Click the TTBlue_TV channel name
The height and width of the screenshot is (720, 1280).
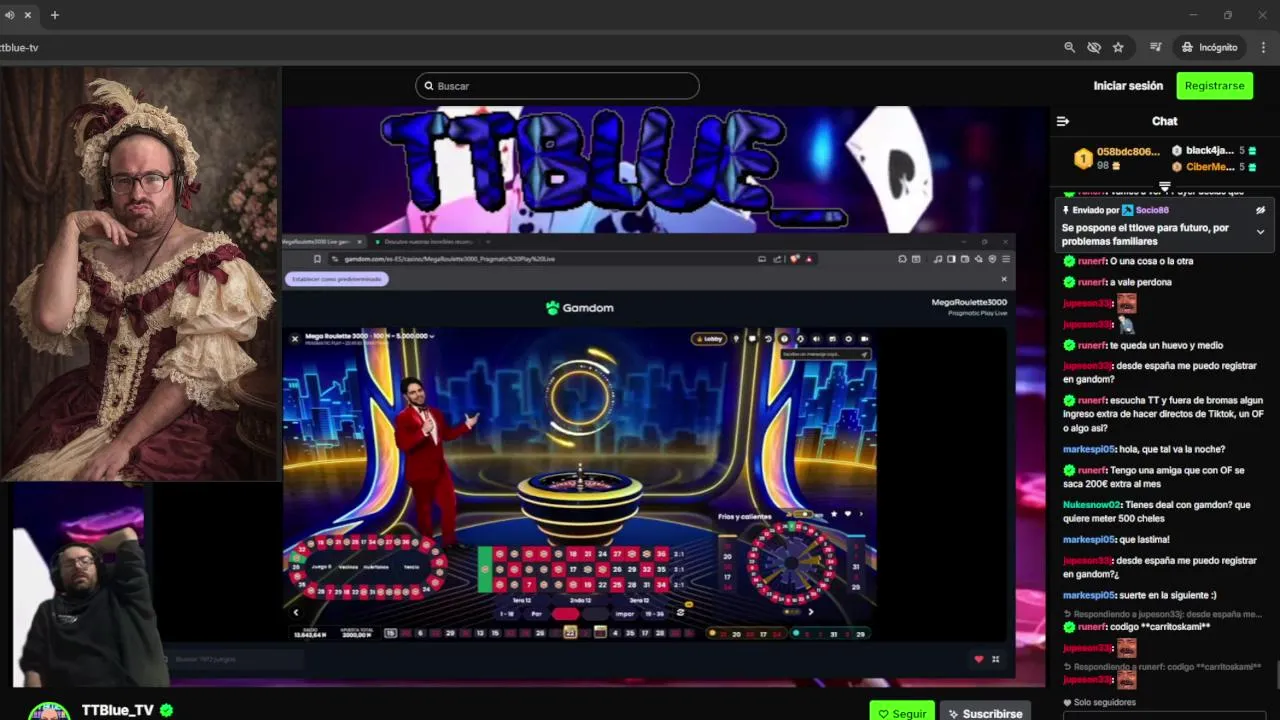[x=118, y=710]
